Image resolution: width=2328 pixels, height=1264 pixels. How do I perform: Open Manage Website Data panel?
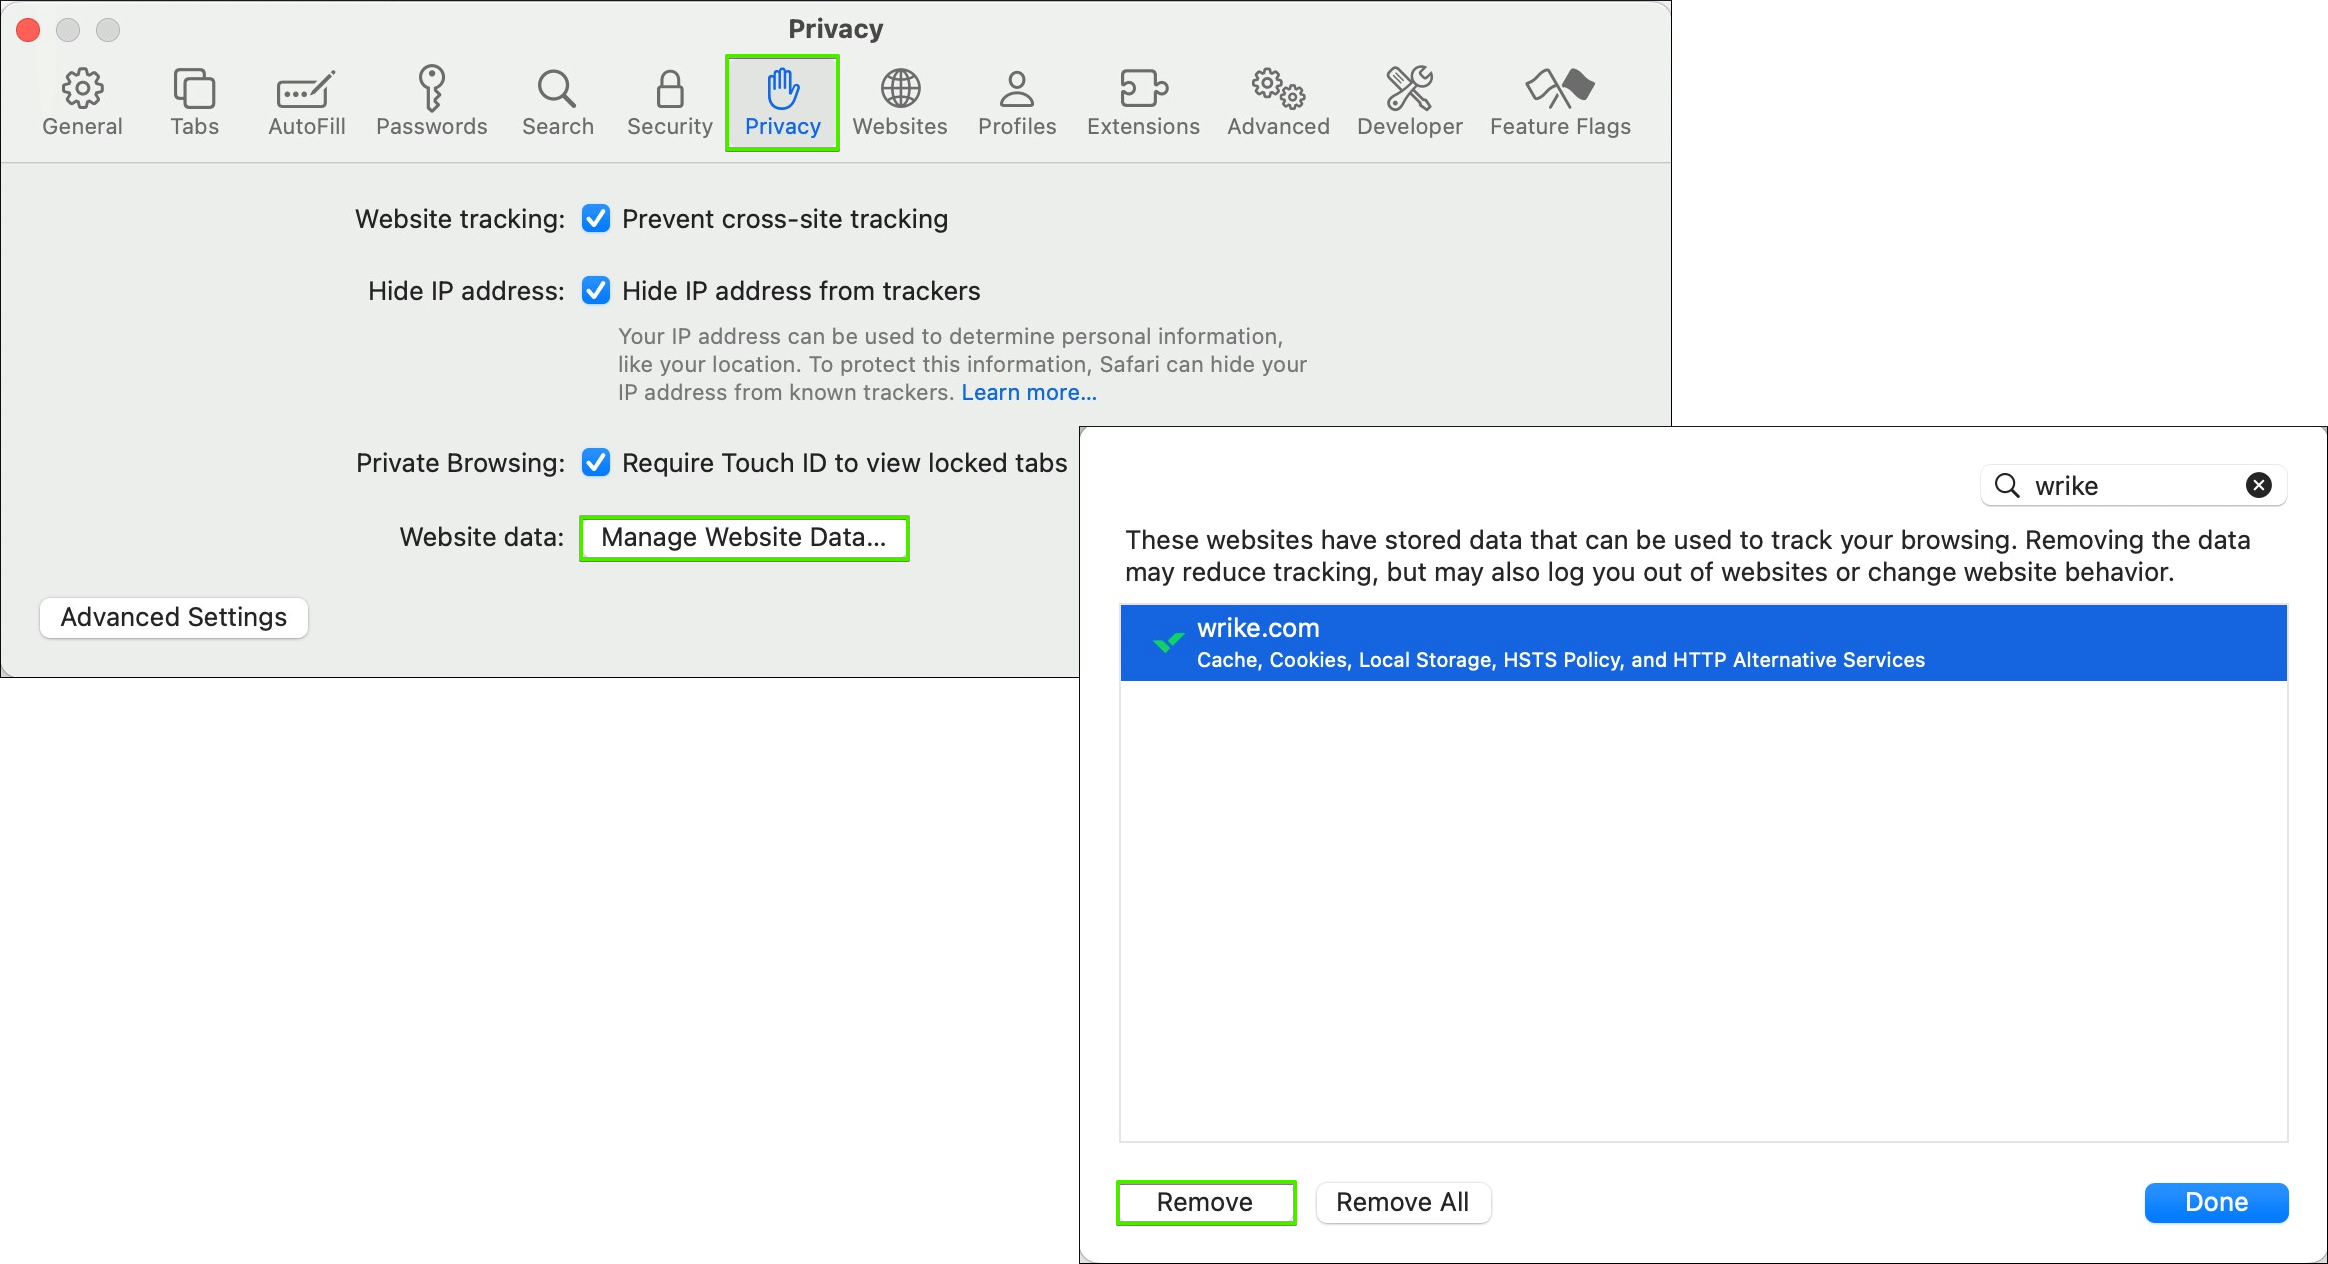point(744,537)
